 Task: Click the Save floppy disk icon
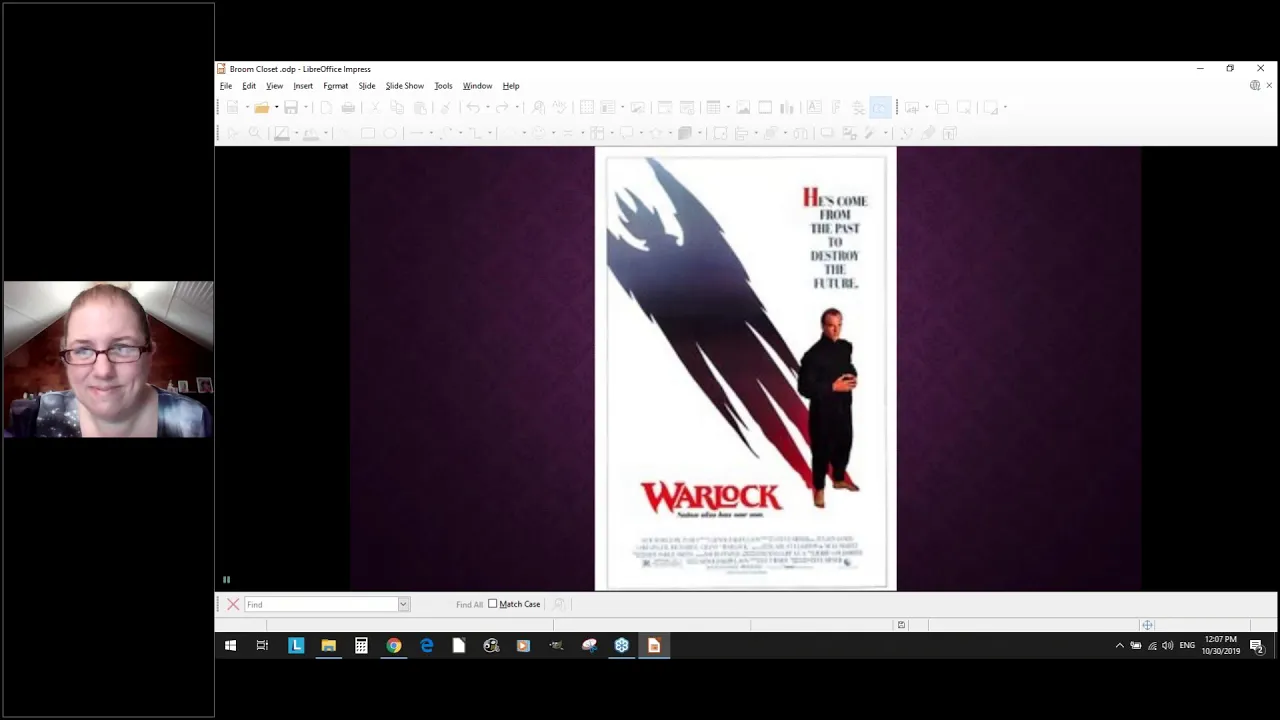291,107
